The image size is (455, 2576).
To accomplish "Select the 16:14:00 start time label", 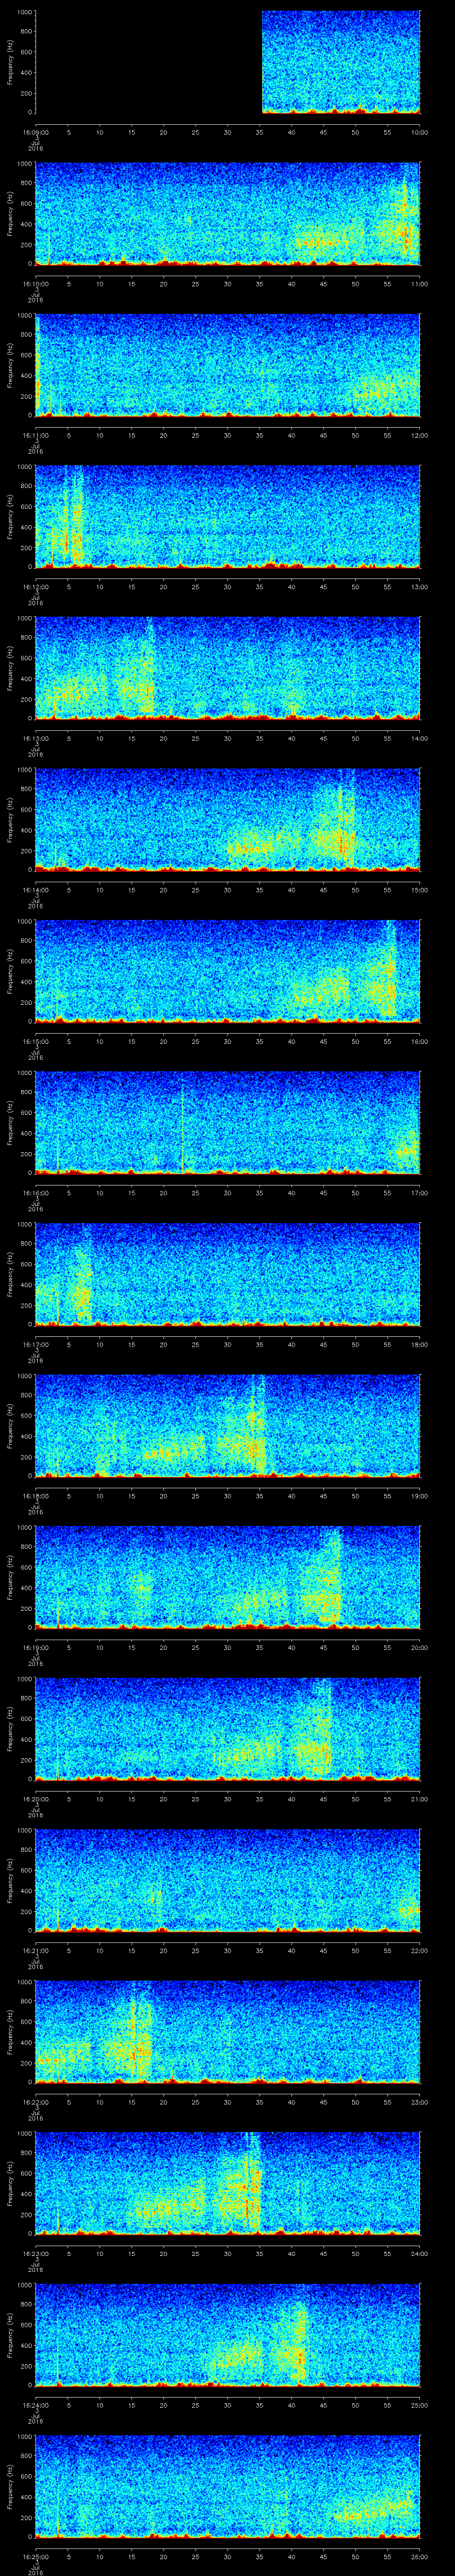I will 35,889.
